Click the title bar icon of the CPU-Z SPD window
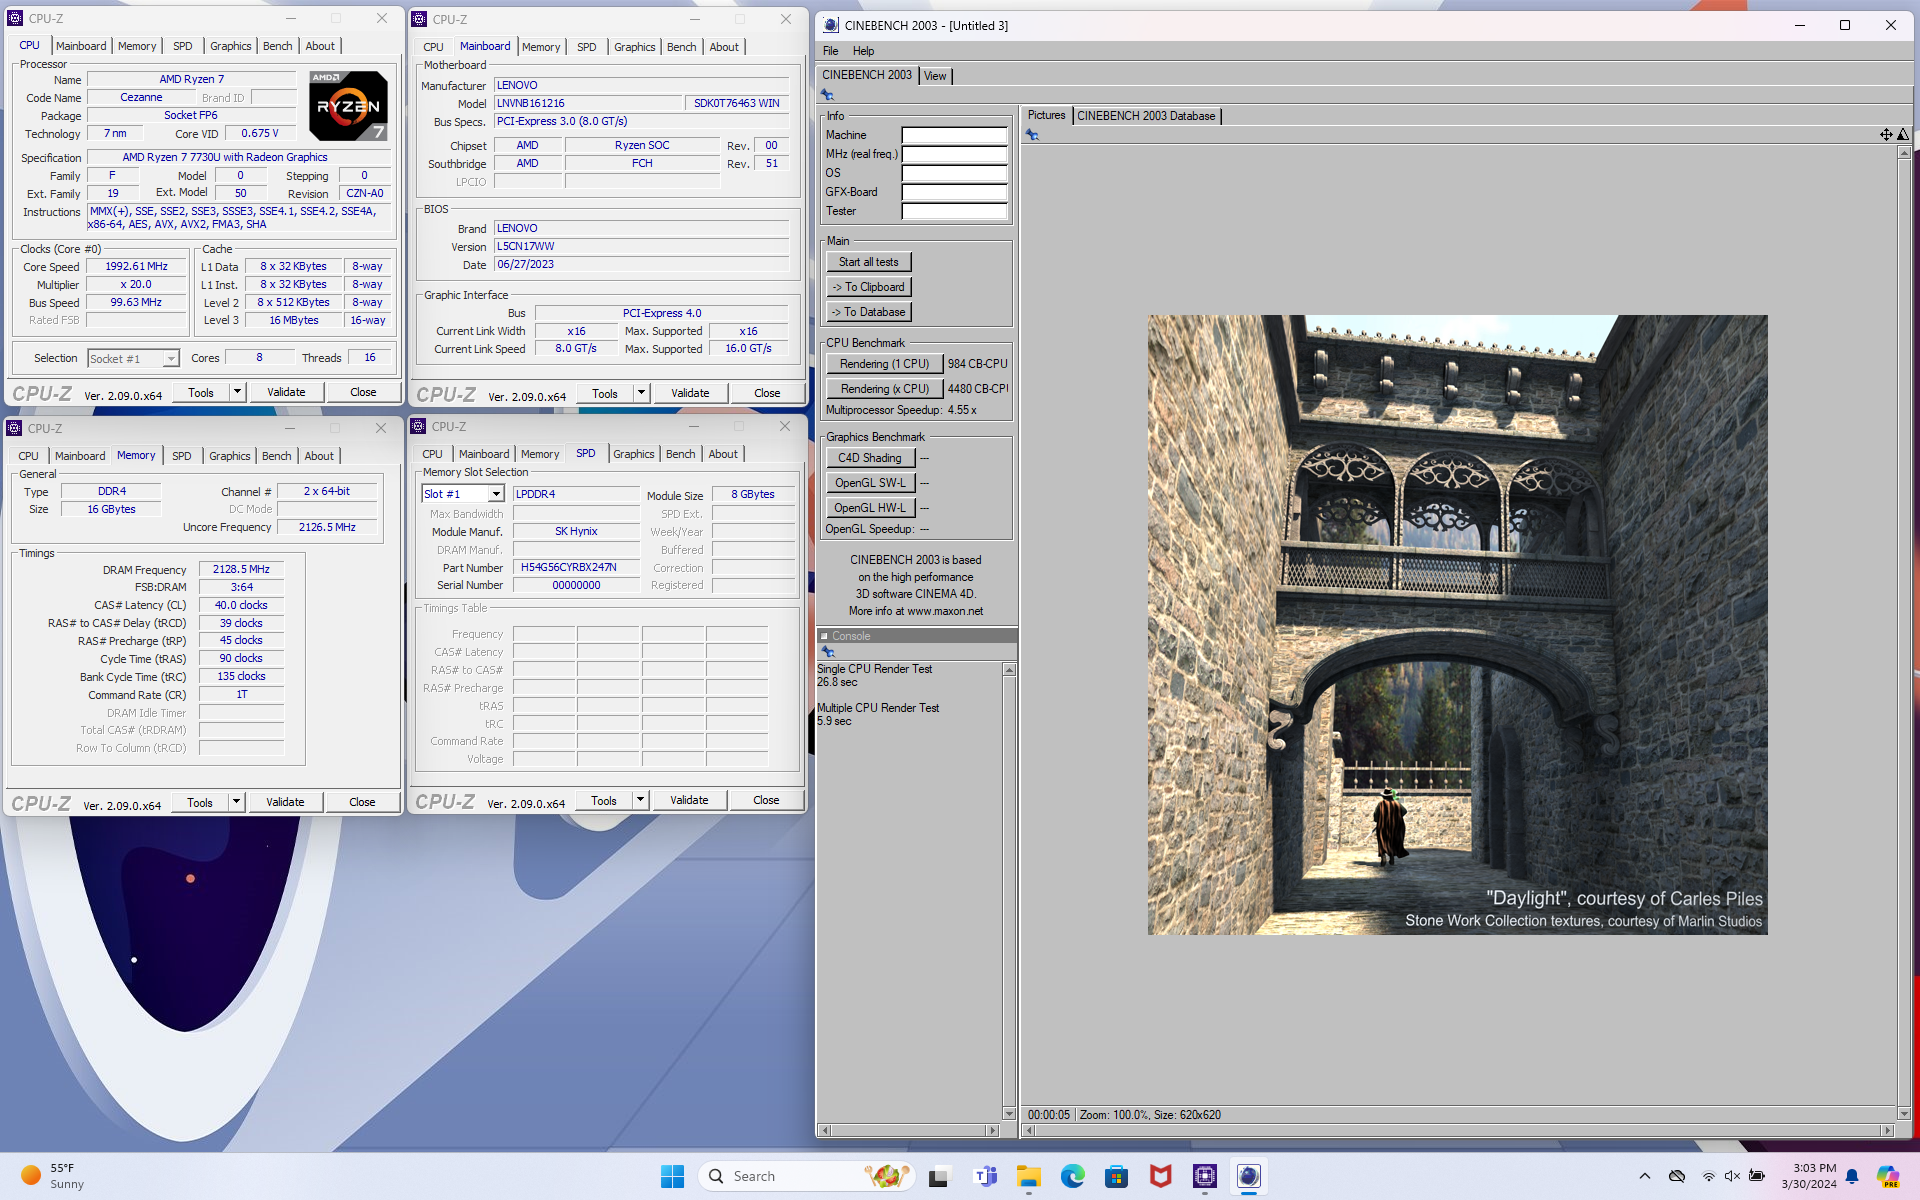The width and height of the screenshot is (1920, 1200). pos(418,426)
